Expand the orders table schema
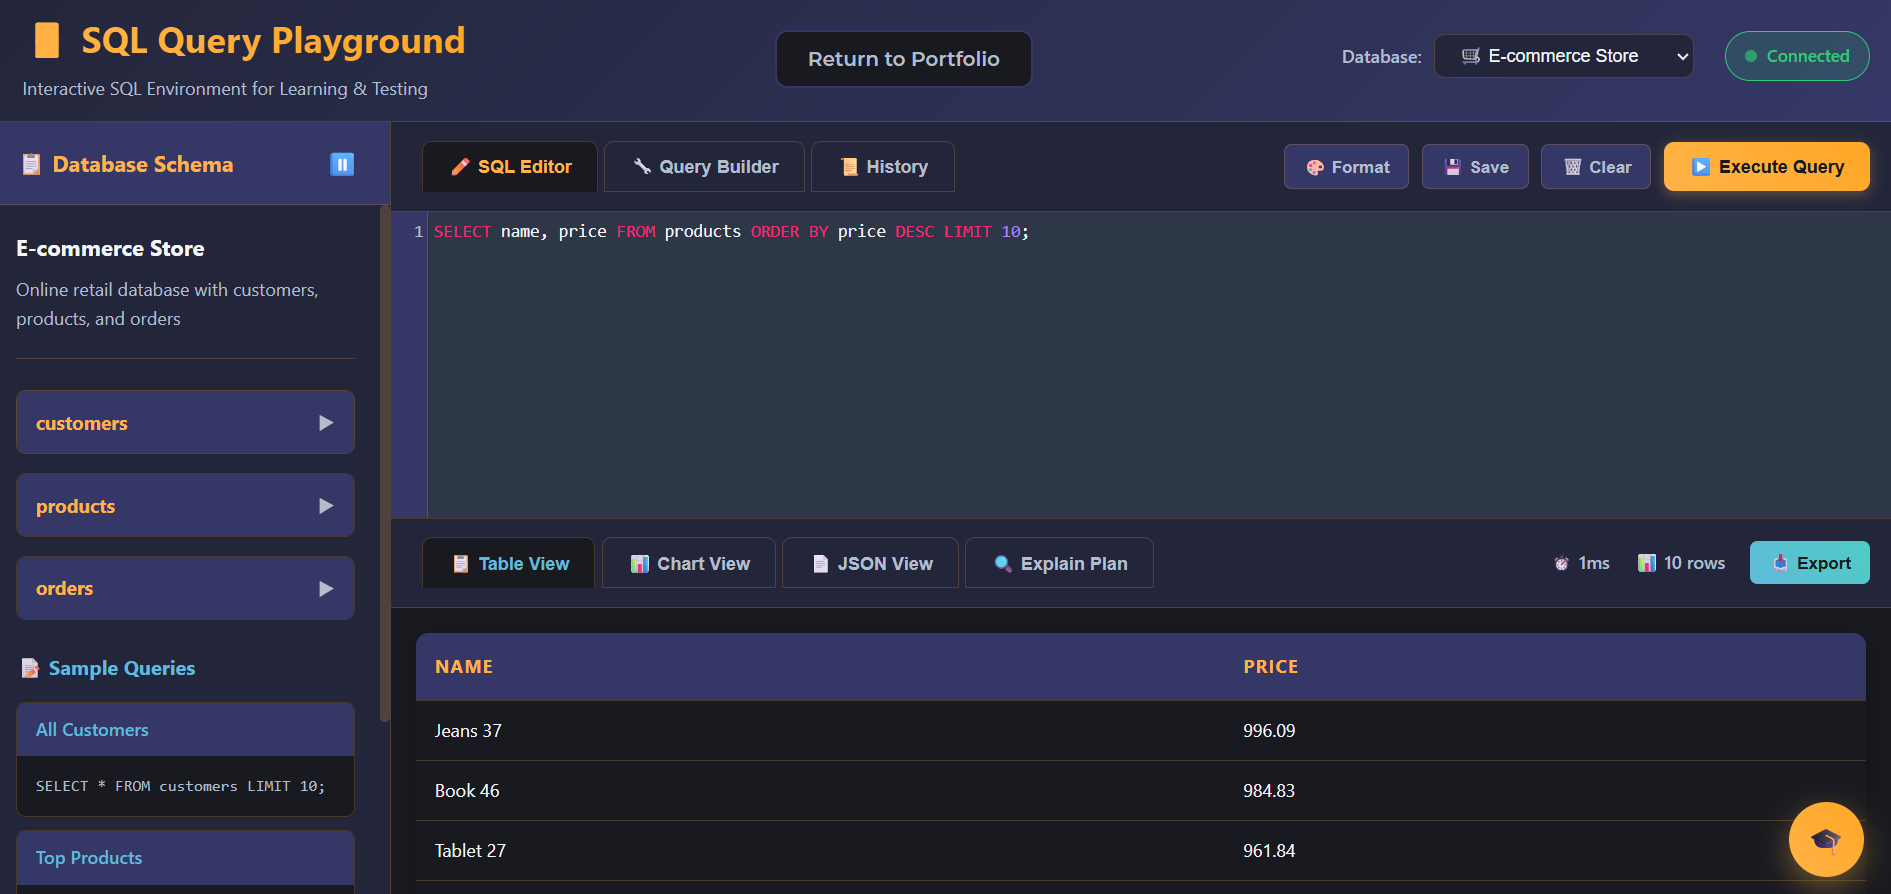Image resolution: width=1891 pixels, height=894 pixels. pos(185,589)
